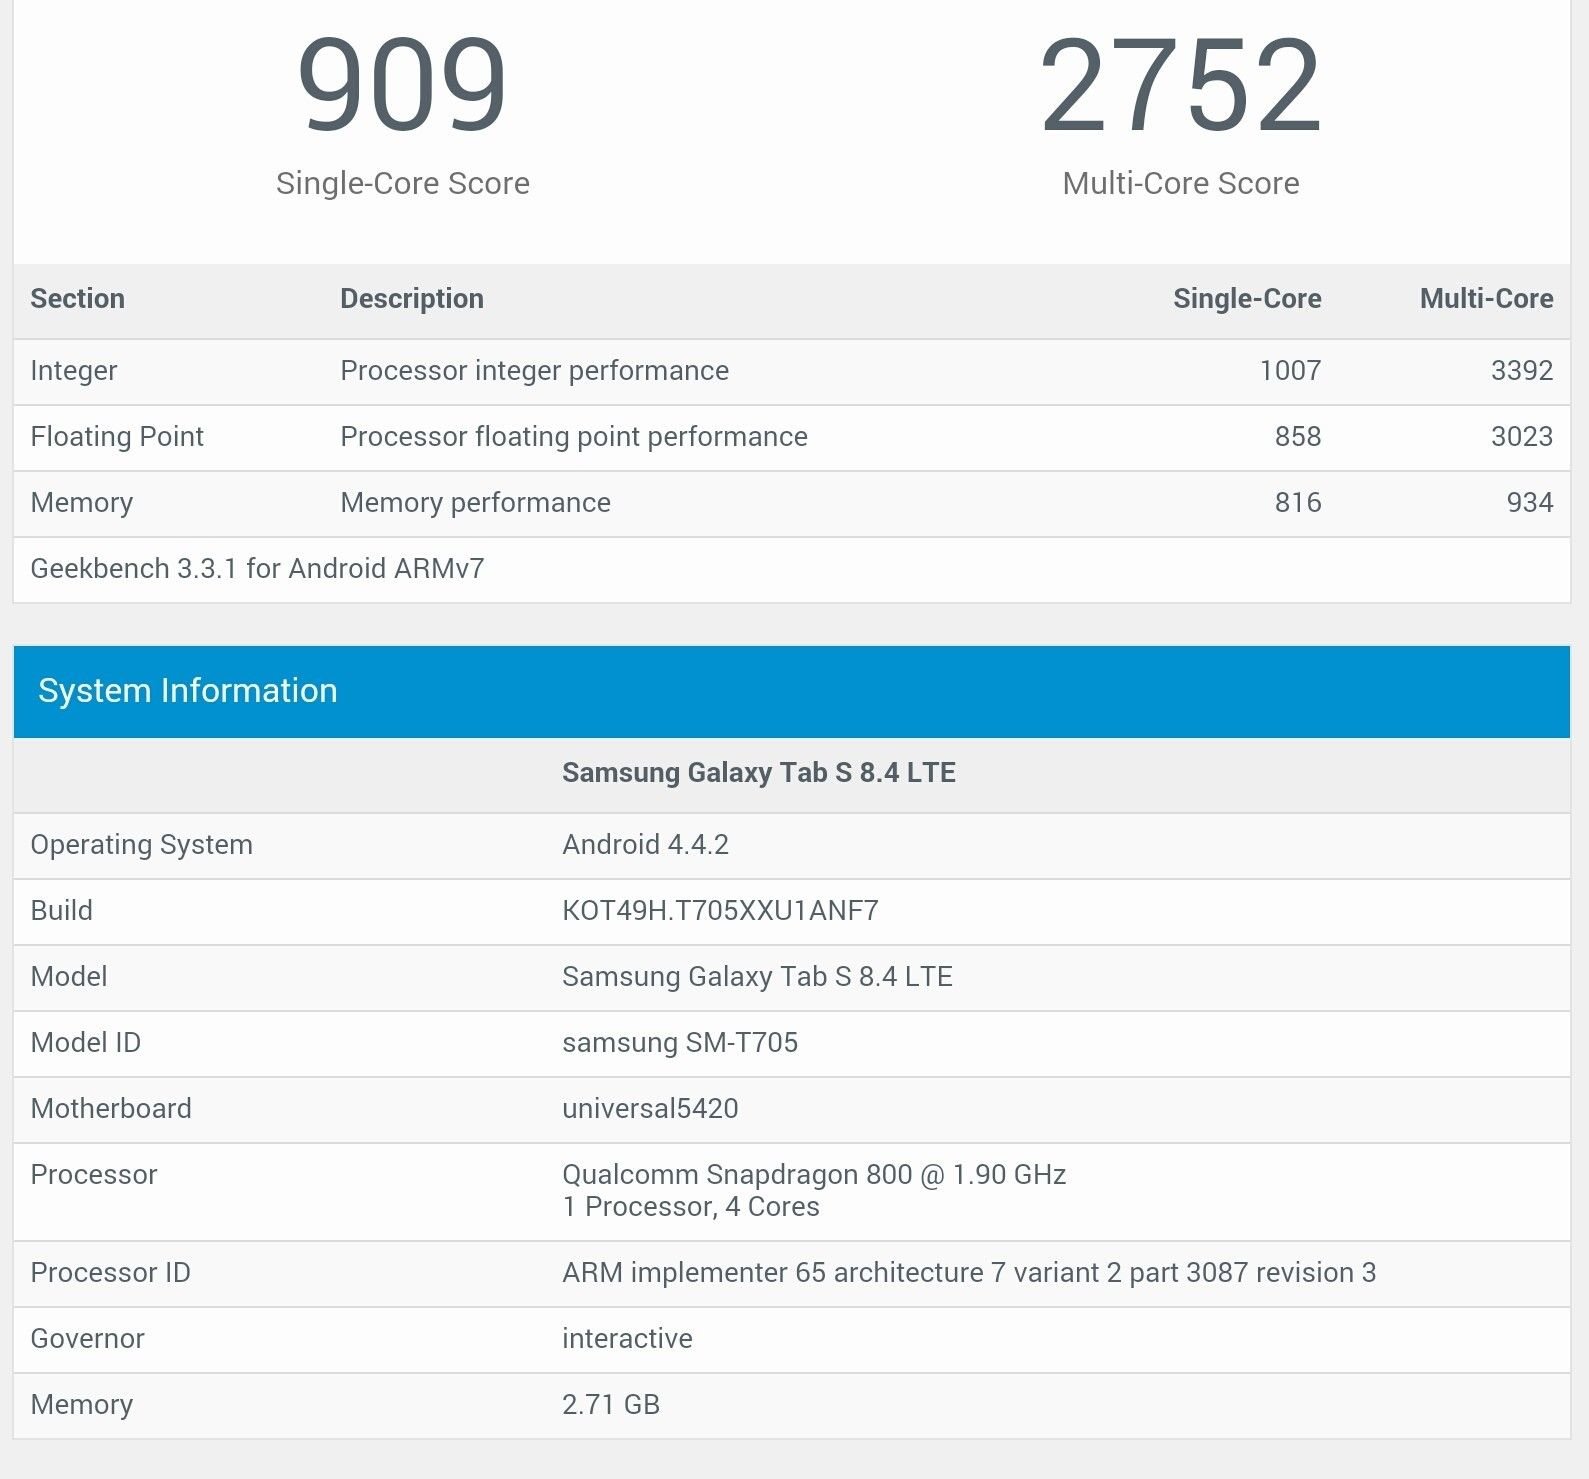
Task: Select the Floating Point section label
Action: pyautogui.click(x=117, y=437)
